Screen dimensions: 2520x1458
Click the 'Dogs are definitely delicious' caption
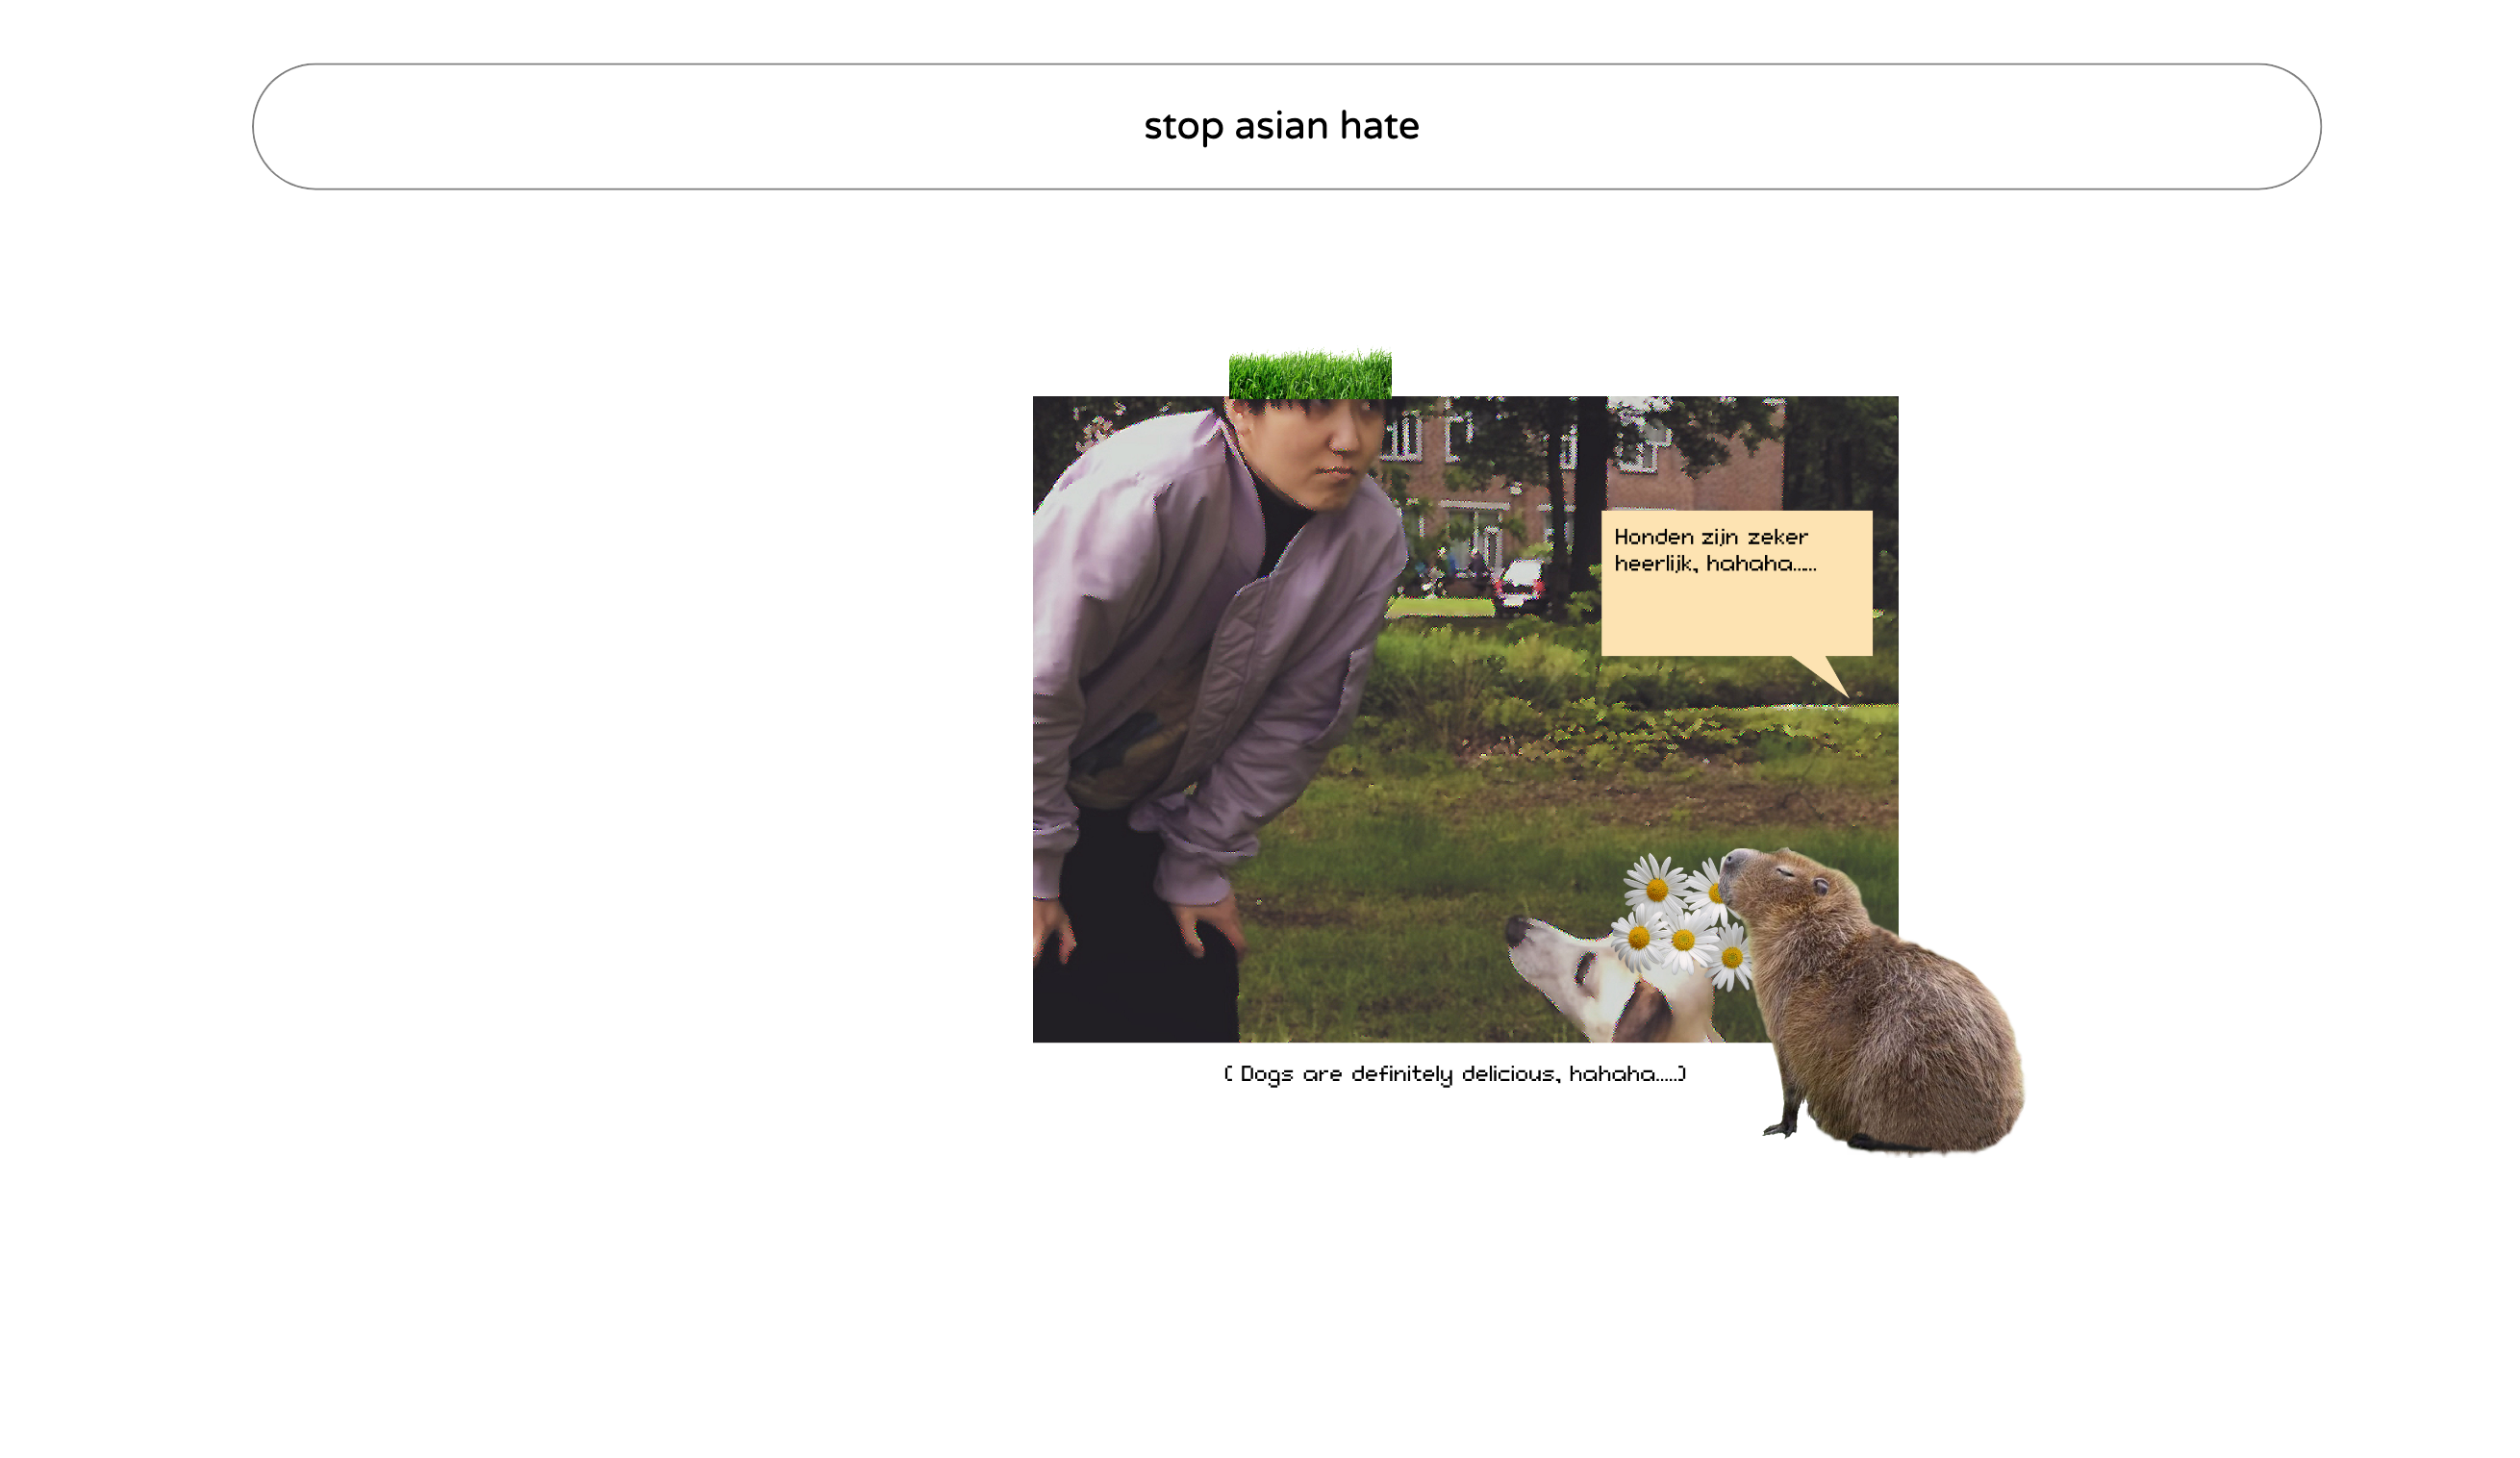(x=1454, y=1074)
